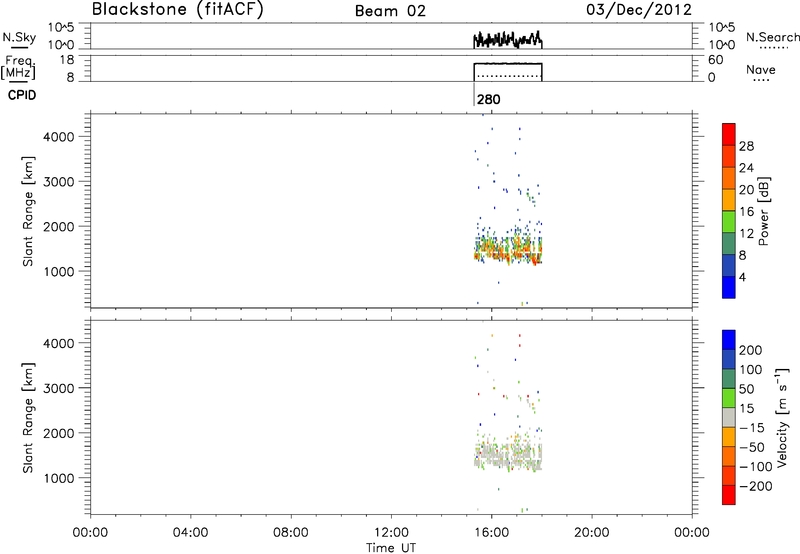The height and width of the screenshot is (554, 800).
Task: Click the gray velocity scatter band near 1500 km
Action: [x=508, y=457]
